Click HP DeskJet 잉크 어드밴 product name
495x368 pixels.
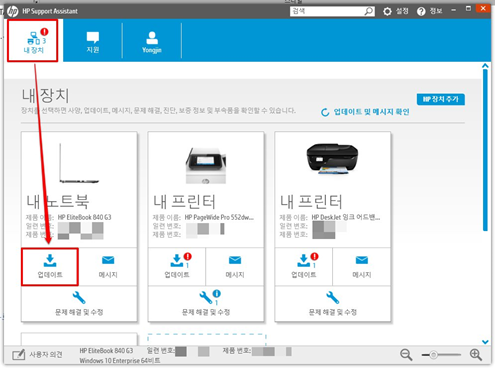coord(346,217)
